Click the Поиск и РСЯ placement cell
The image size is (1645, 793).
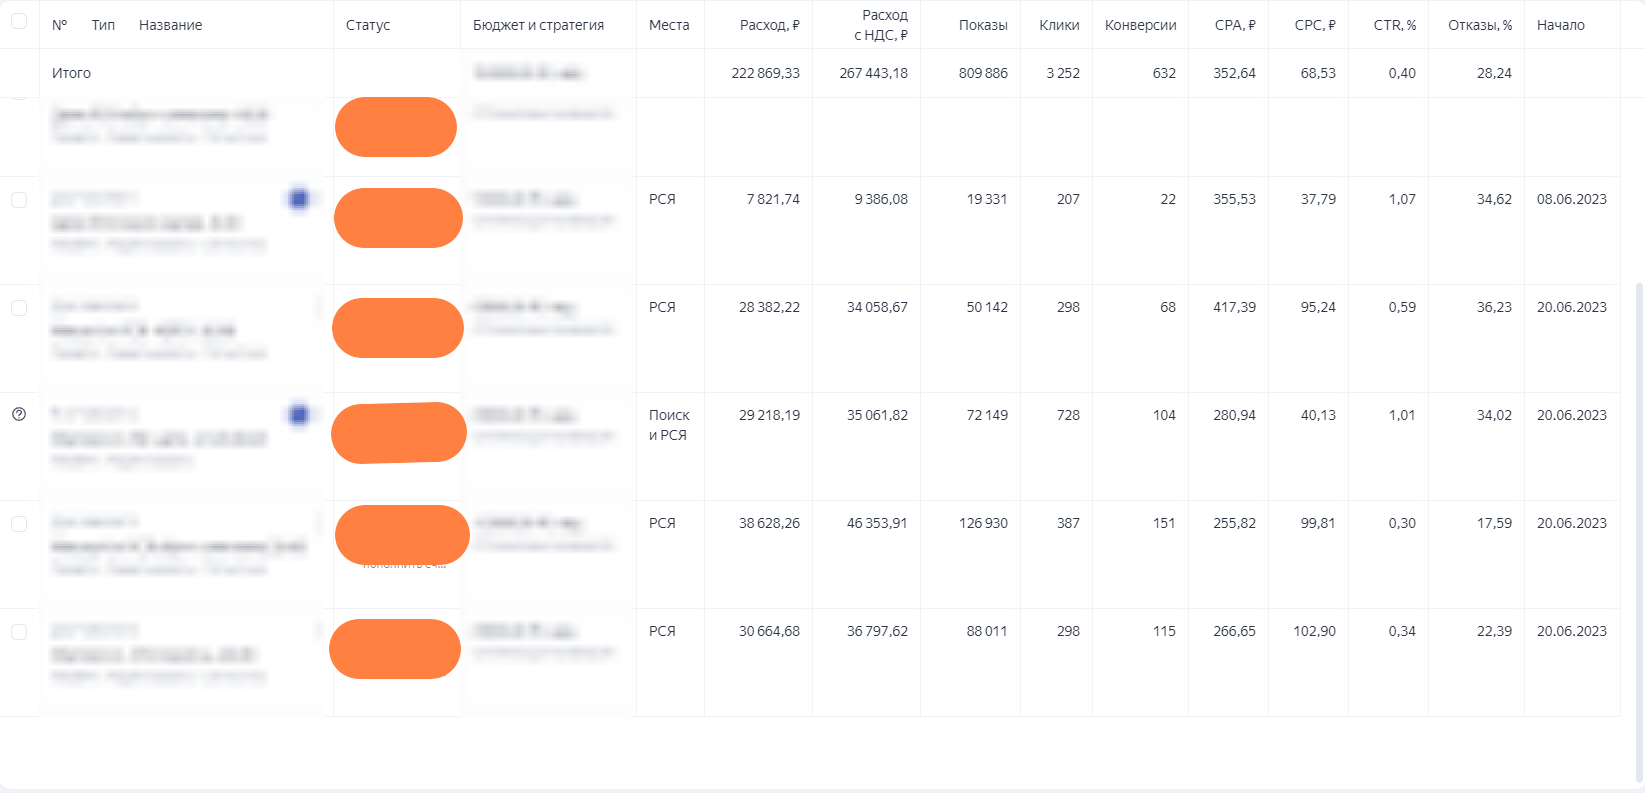click(669, 425)
